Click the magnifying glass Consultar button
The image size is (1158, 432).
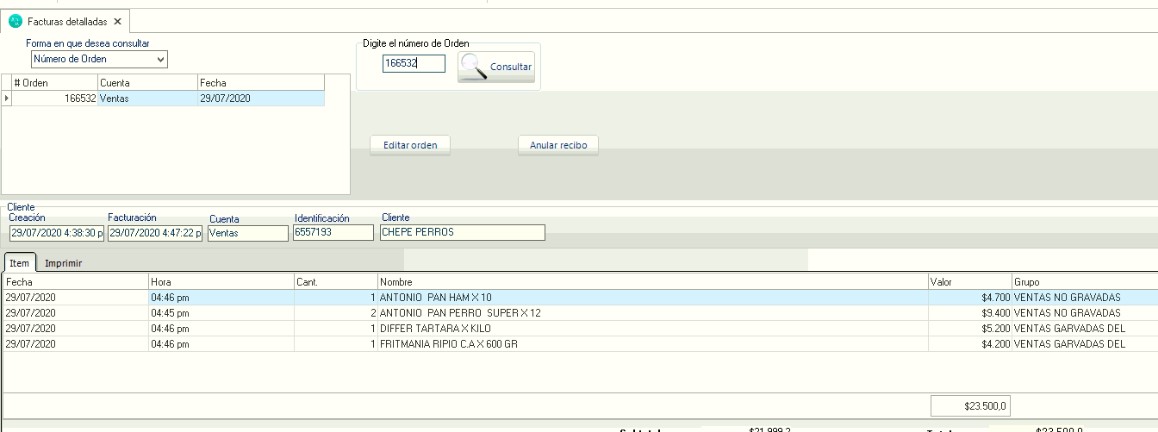click(497, 66)
